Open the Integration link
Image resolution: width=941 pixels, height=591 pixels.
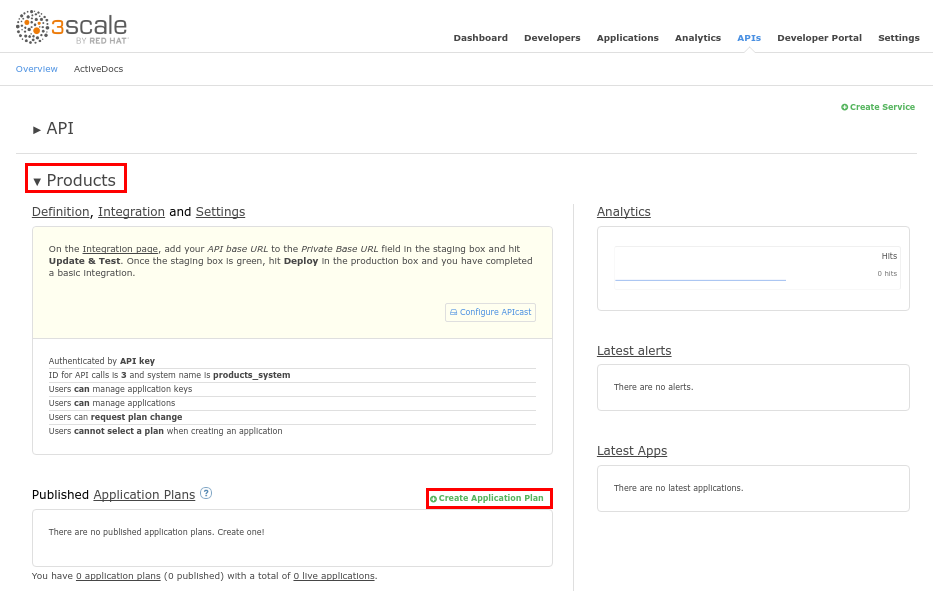pos(131,212)
